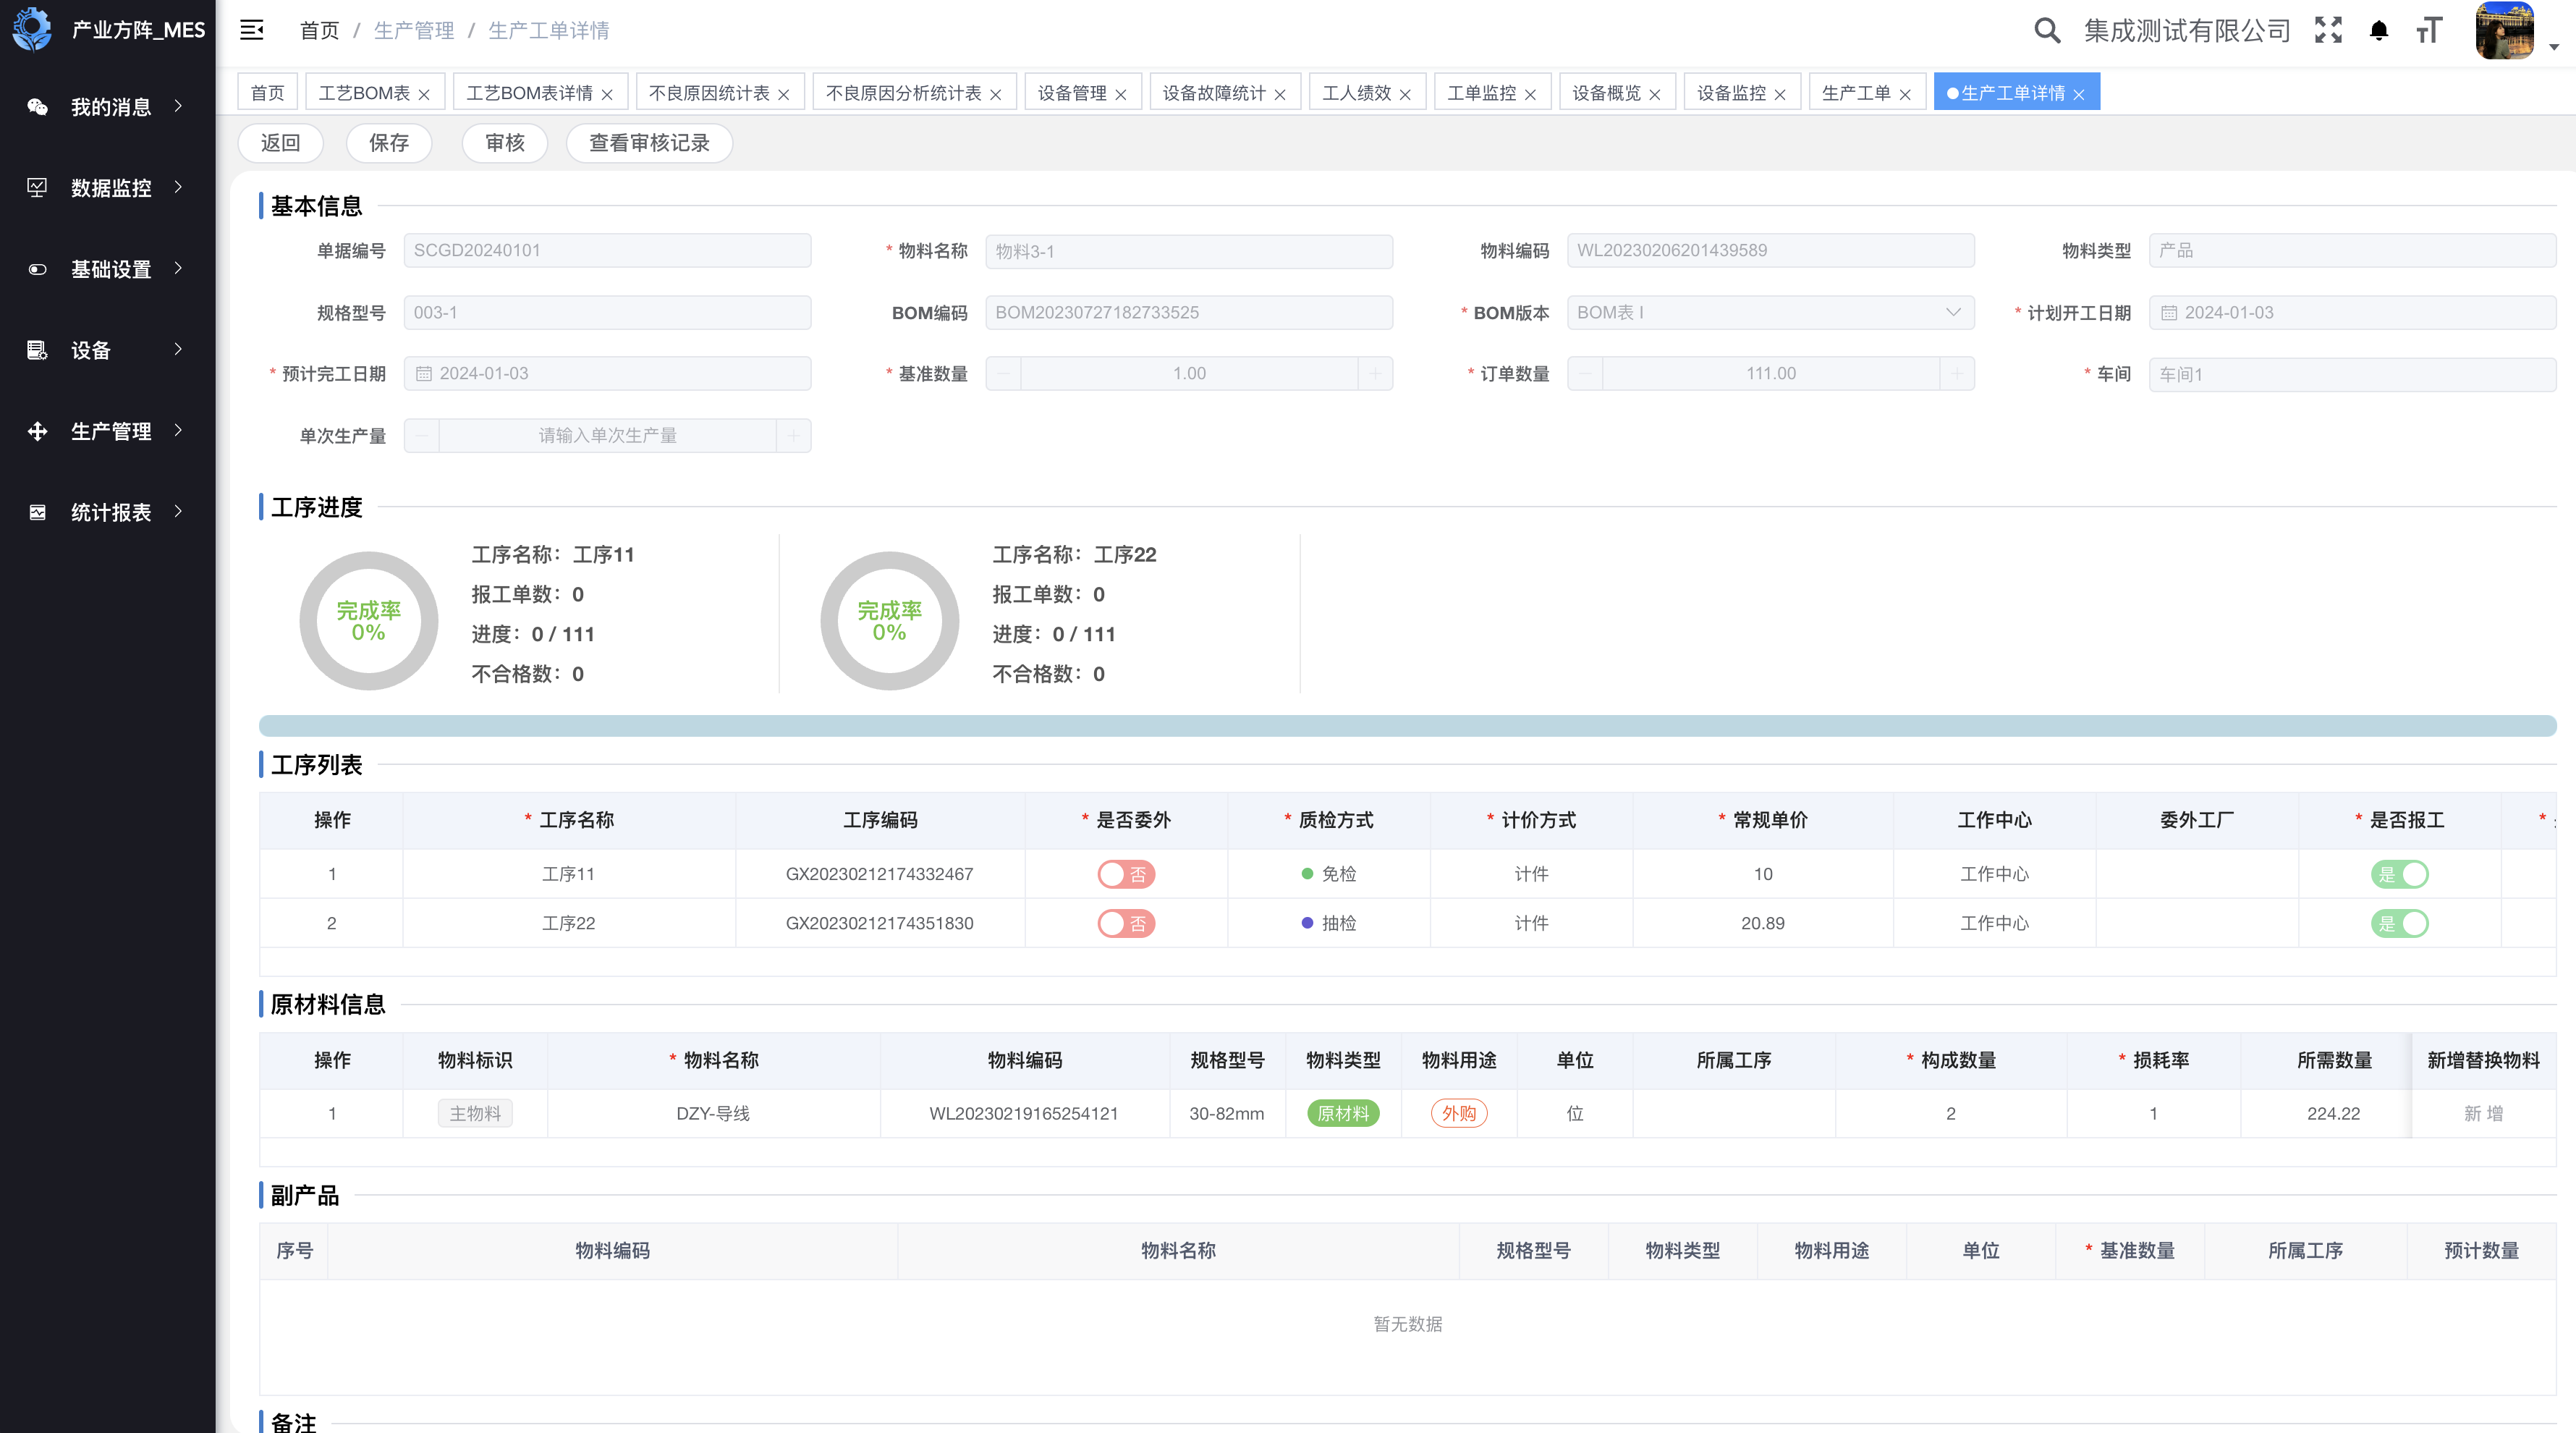Click 查看审核记录 button
This screenshot has height=1433, width=2576.
[649, 143]
